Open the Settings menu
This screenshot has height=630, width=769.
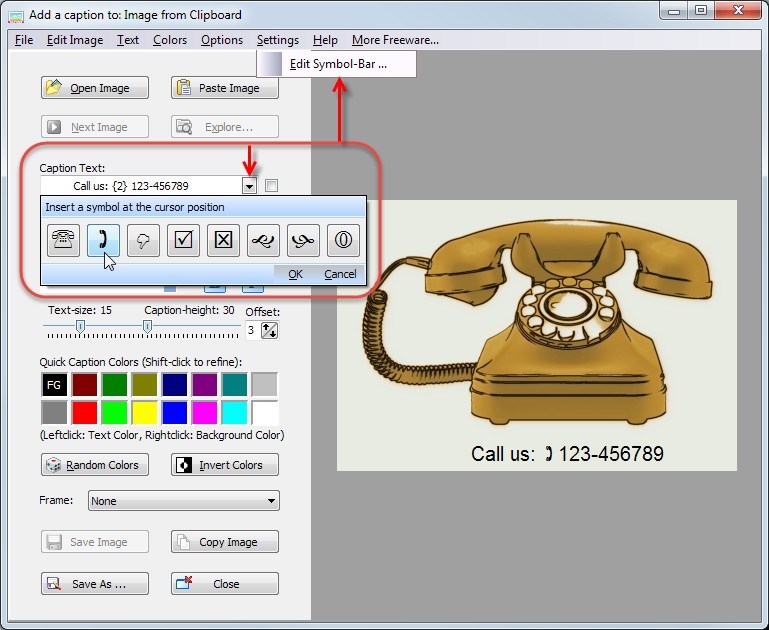277,40
